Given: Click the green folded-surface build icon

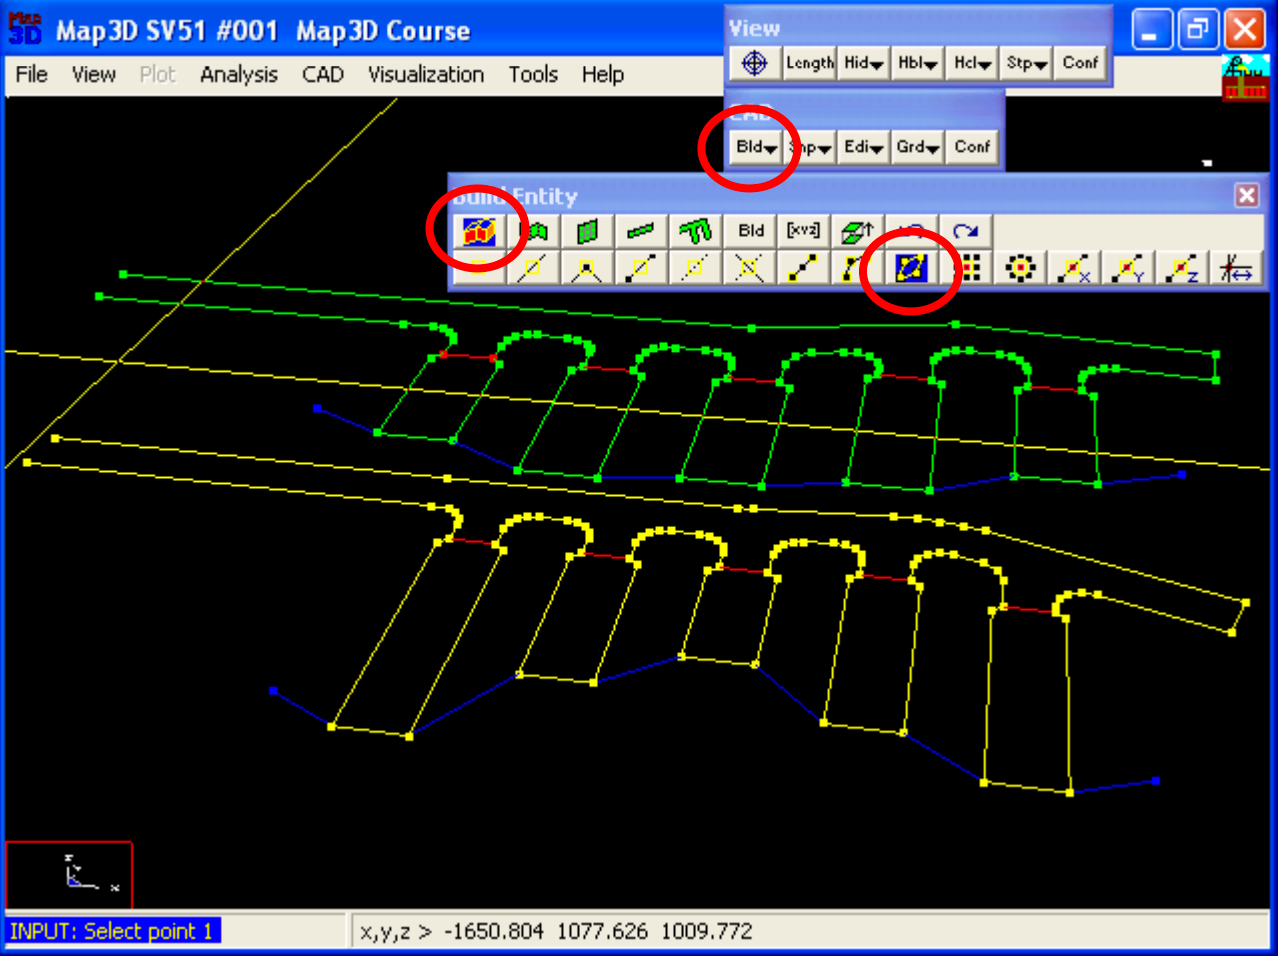Looking at the screenshot, I should pos(533,231).
